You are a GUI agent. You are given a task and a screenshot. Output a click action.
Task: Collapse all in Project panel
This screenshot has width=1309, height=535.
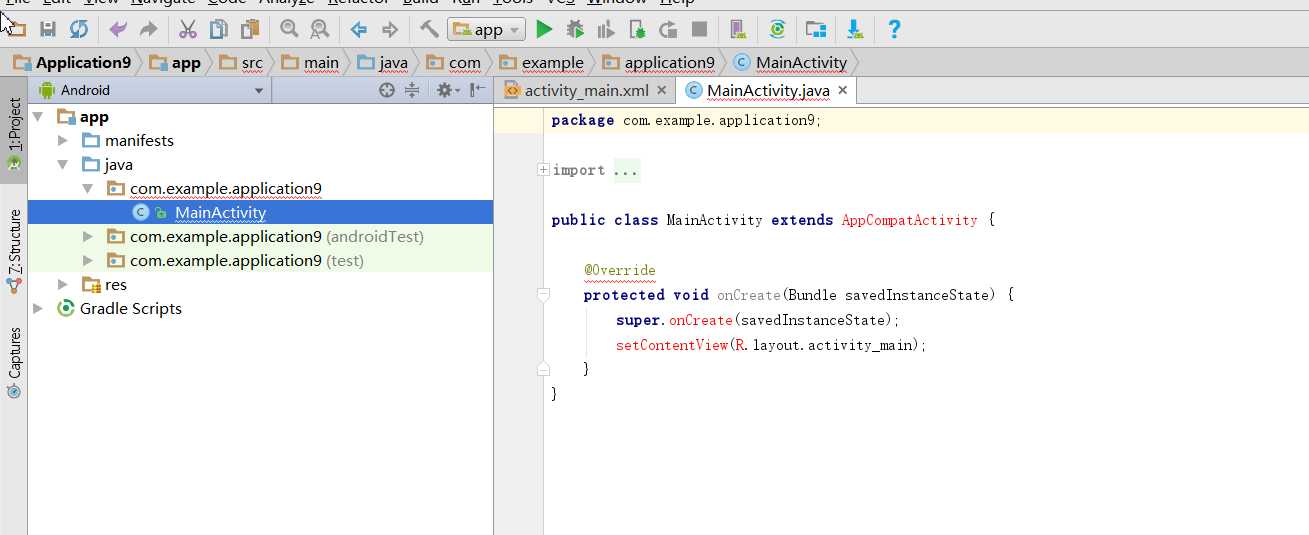pyautogui.click(x=412, y=90)
